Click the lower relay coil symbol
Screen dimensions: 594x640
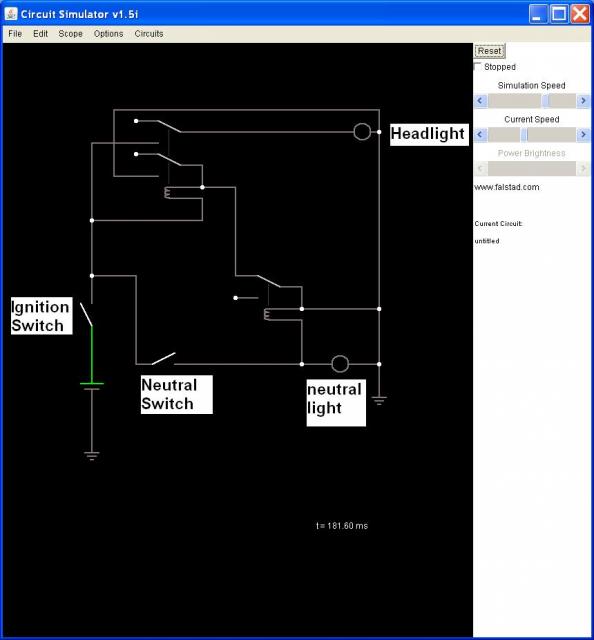267,314
